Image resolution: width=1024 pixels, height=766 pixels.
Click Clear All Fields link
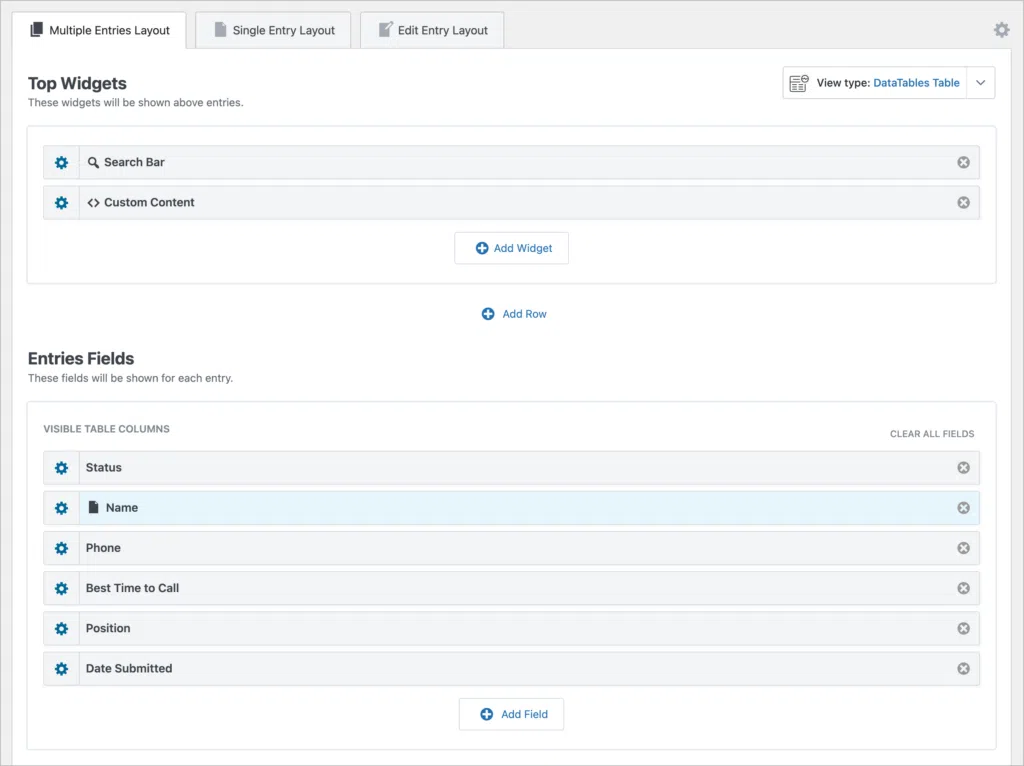point(931,434)
